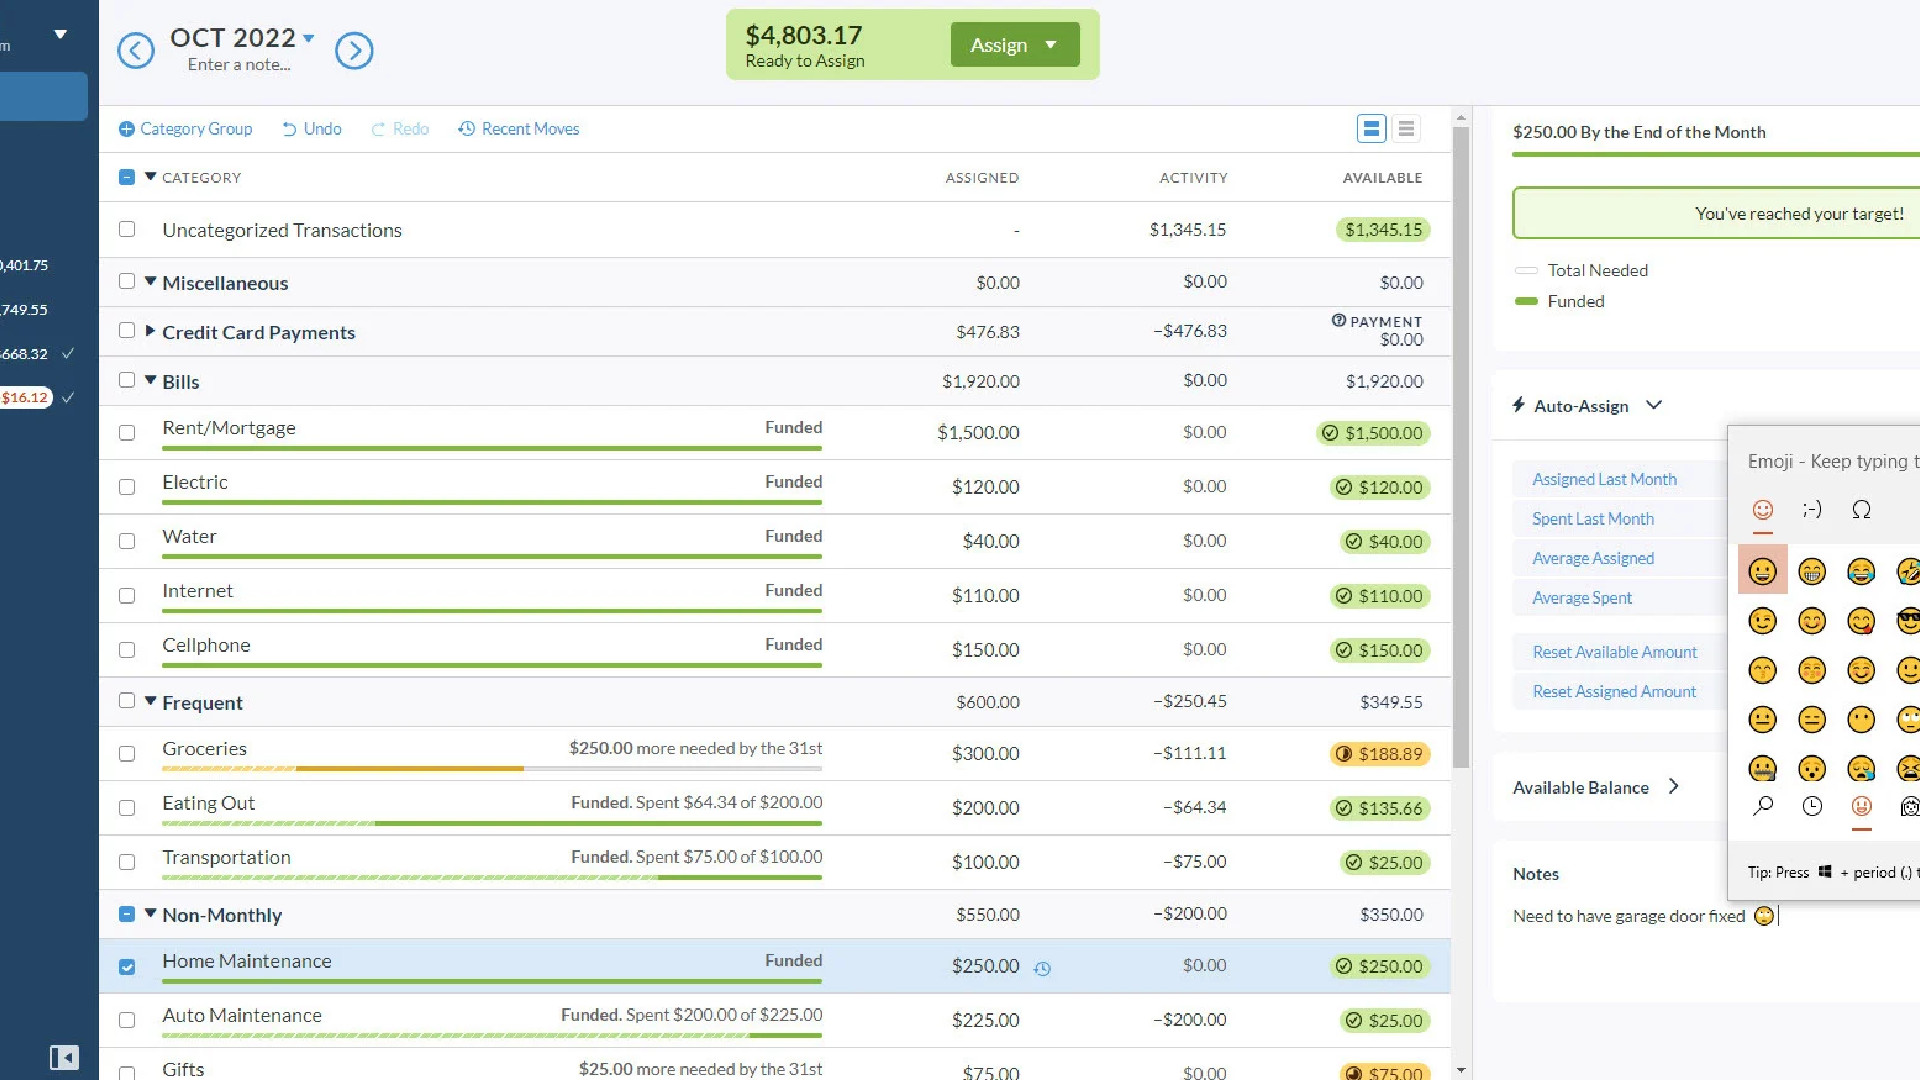Select all categories with the header checkbox

point(127,177)
